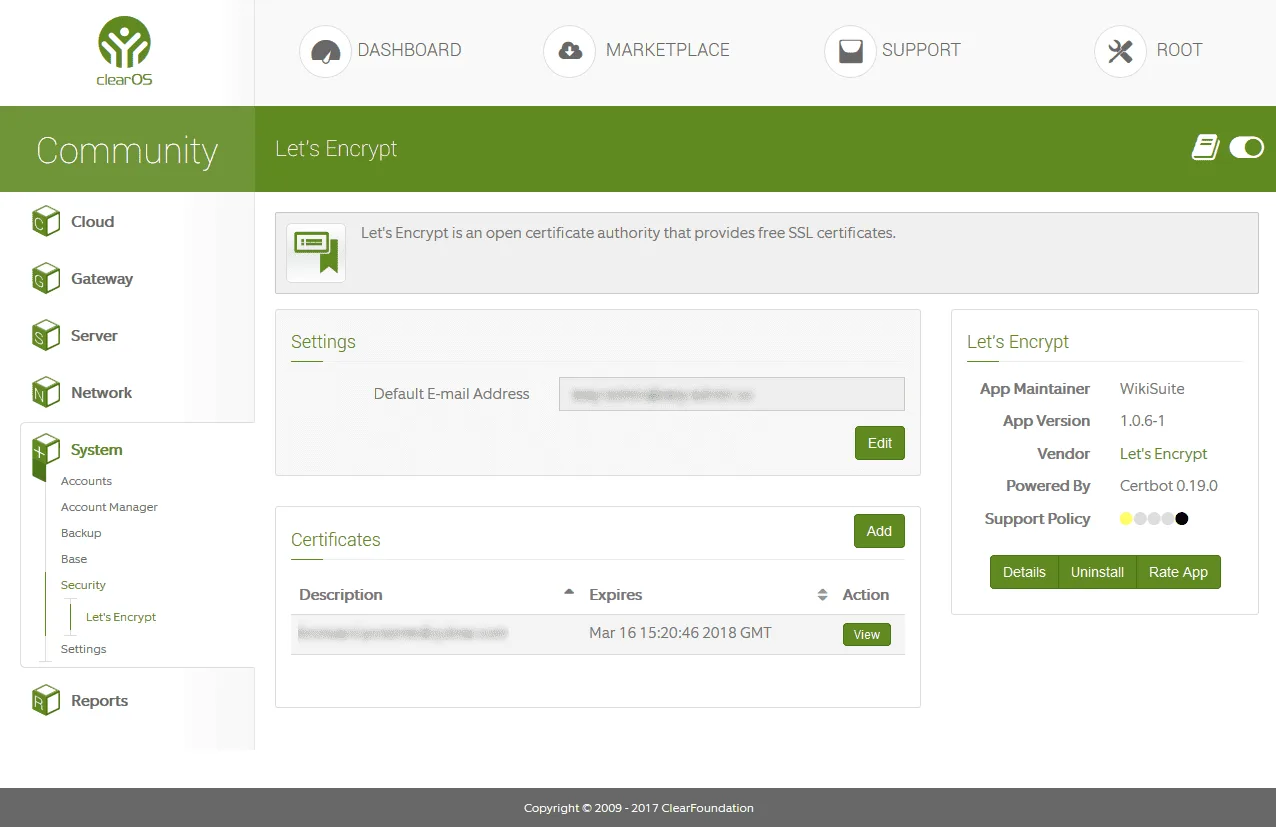Viewport: 1276px width, 827px height.
Task: Click the blurred certificate description
Action: 403,633
